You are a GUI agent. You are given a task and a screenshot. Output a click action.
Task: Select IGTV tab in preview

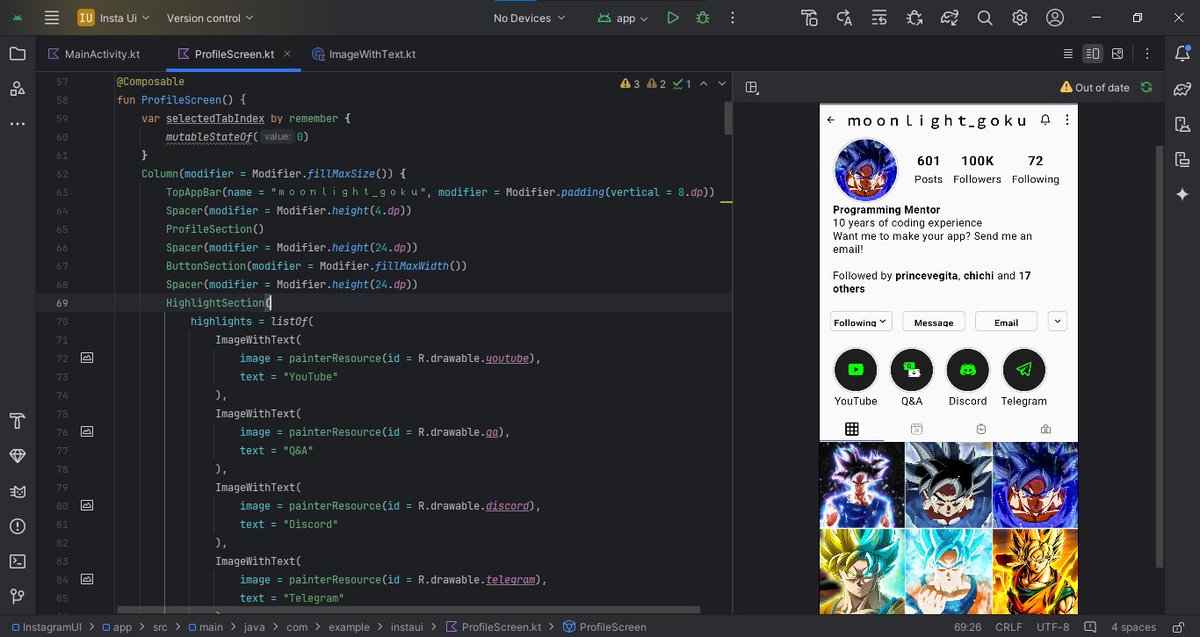[x=981, y=429]
